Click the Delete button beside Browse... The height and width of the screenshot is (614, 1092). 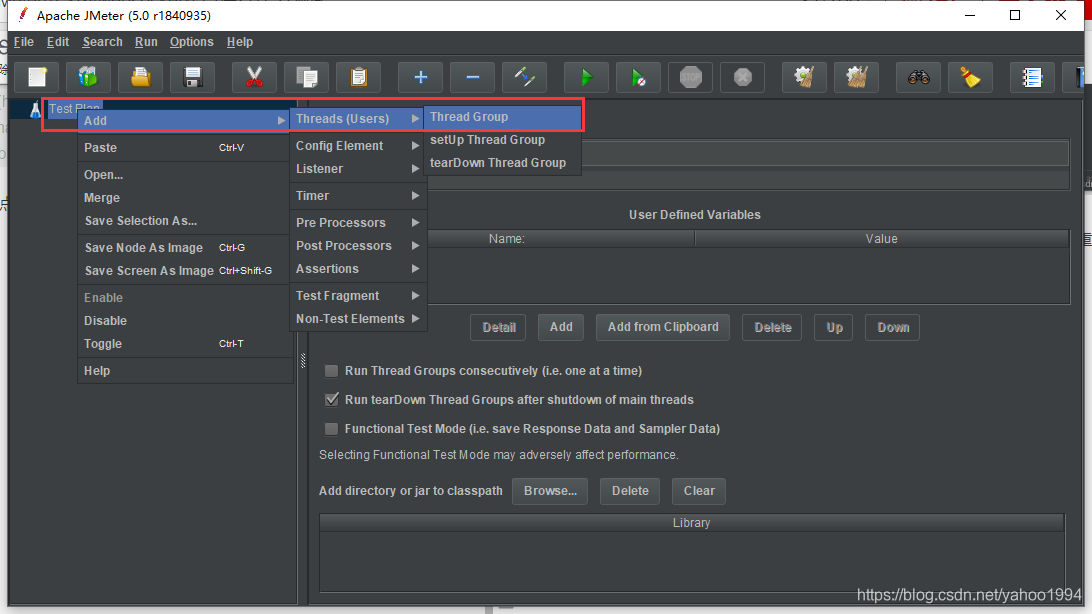click(630, 491)
